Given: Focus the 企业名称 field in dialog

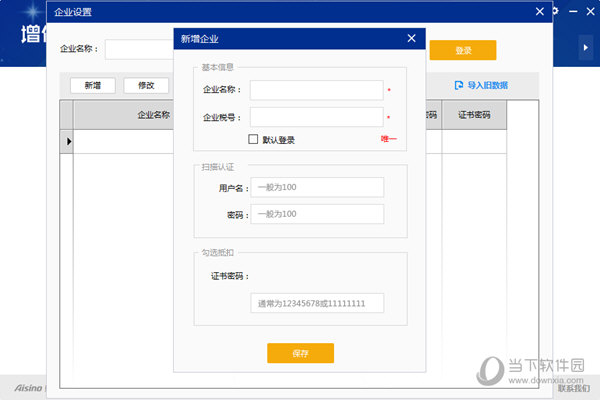Looking at the screenshot, I should pyautogui.click(x=316, y=90).
